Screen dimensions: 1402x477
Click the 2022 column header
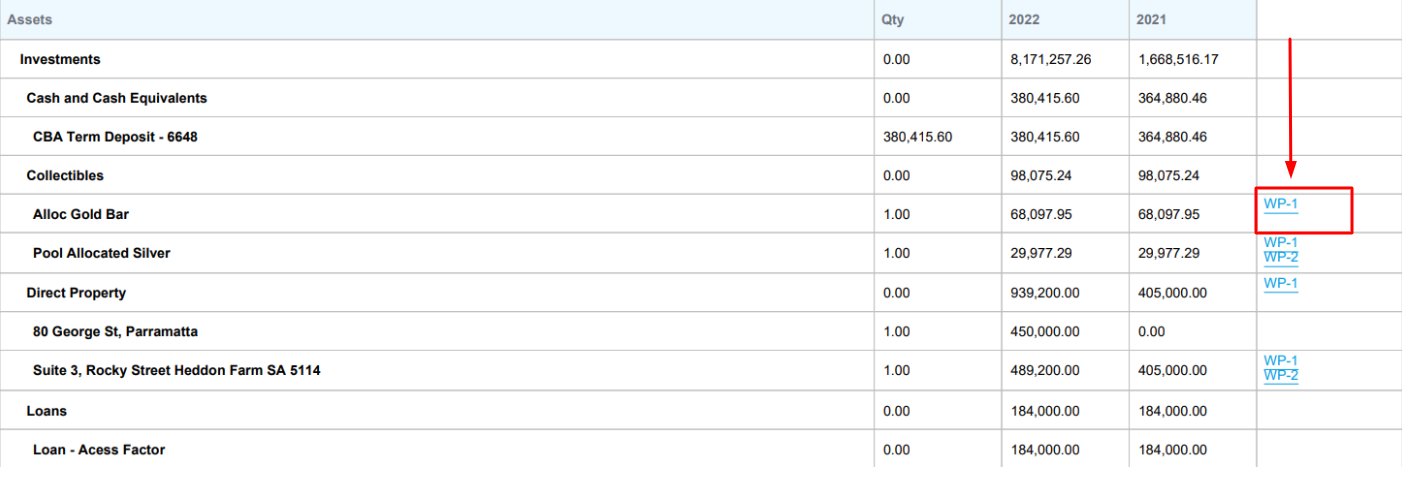(x=1025, y=20)
